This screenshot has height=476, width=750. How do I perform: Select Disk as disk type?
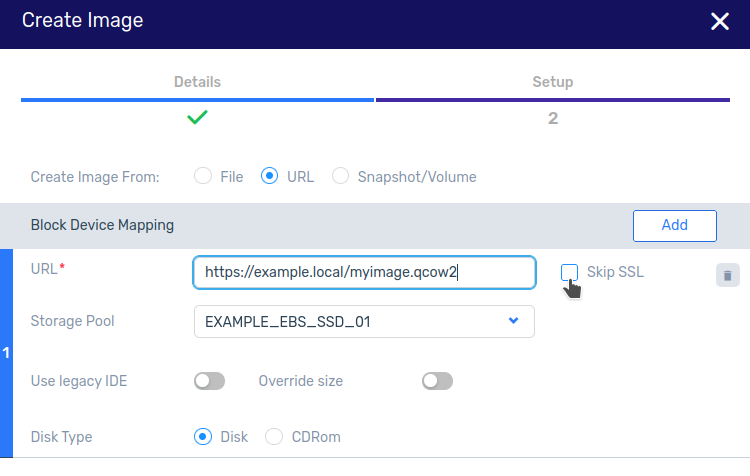click(203, 437)
